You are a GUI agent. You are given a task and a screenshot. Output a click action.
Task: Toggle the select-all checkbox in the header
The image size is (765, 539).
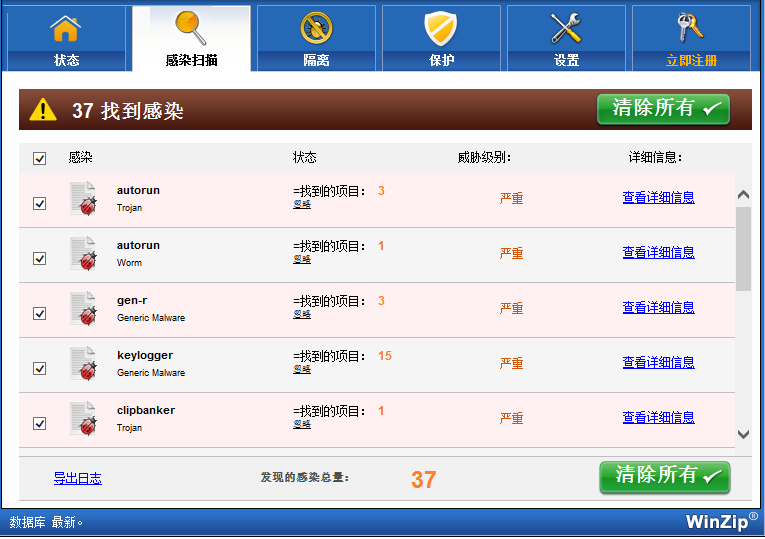(40, 159)
